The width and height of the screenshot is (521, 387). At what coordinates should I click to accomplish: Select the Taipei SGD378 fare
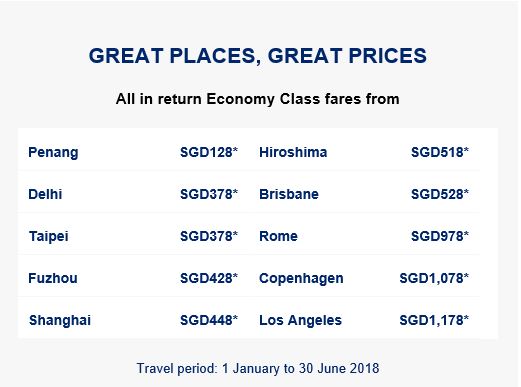pyautogui.click(x=209, y=236)
